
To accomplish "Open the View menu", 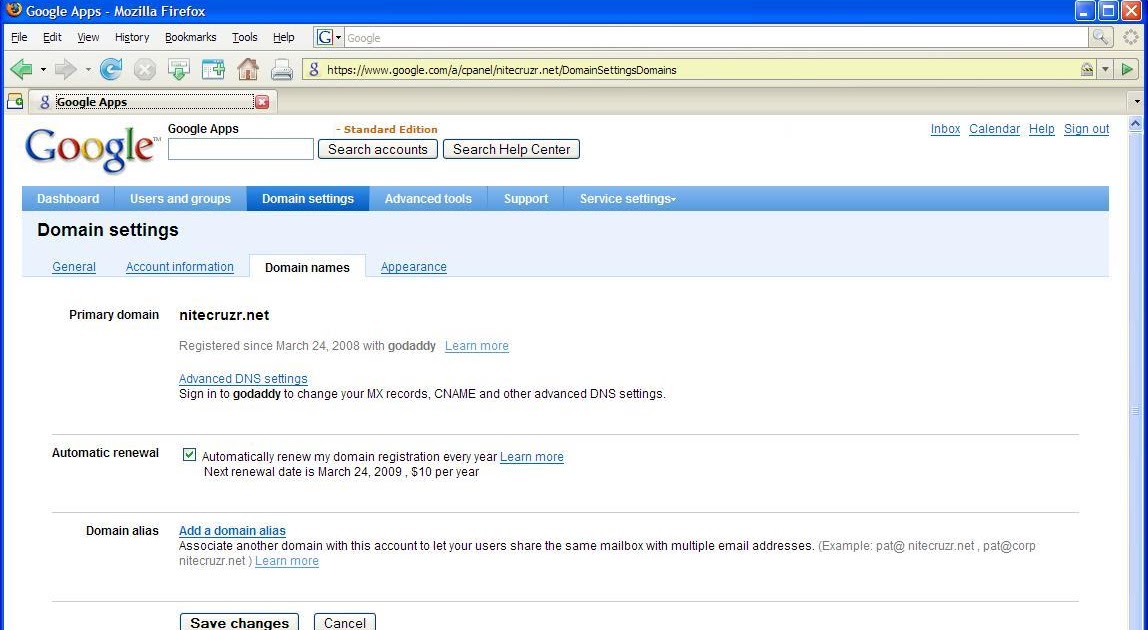I will [x=88, y=37].
